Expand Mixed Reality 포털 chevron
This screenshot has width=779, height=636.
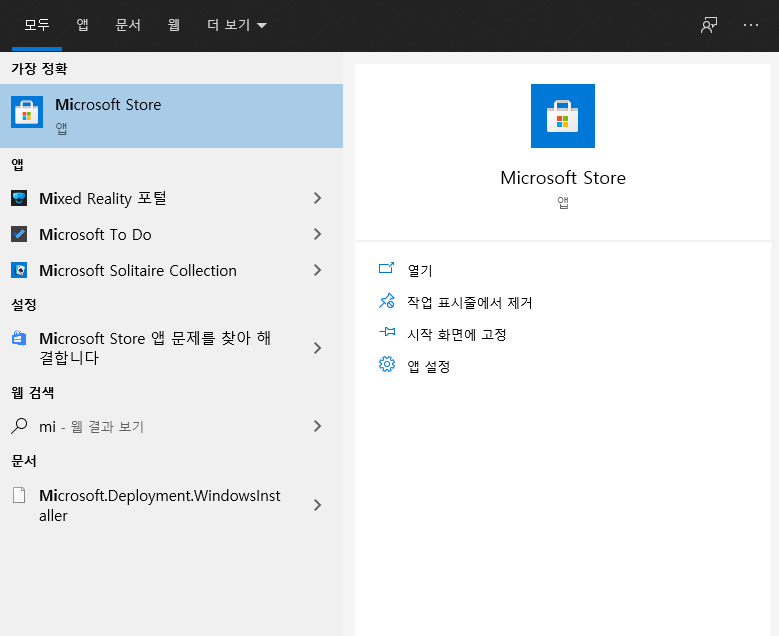click(317, 198)
